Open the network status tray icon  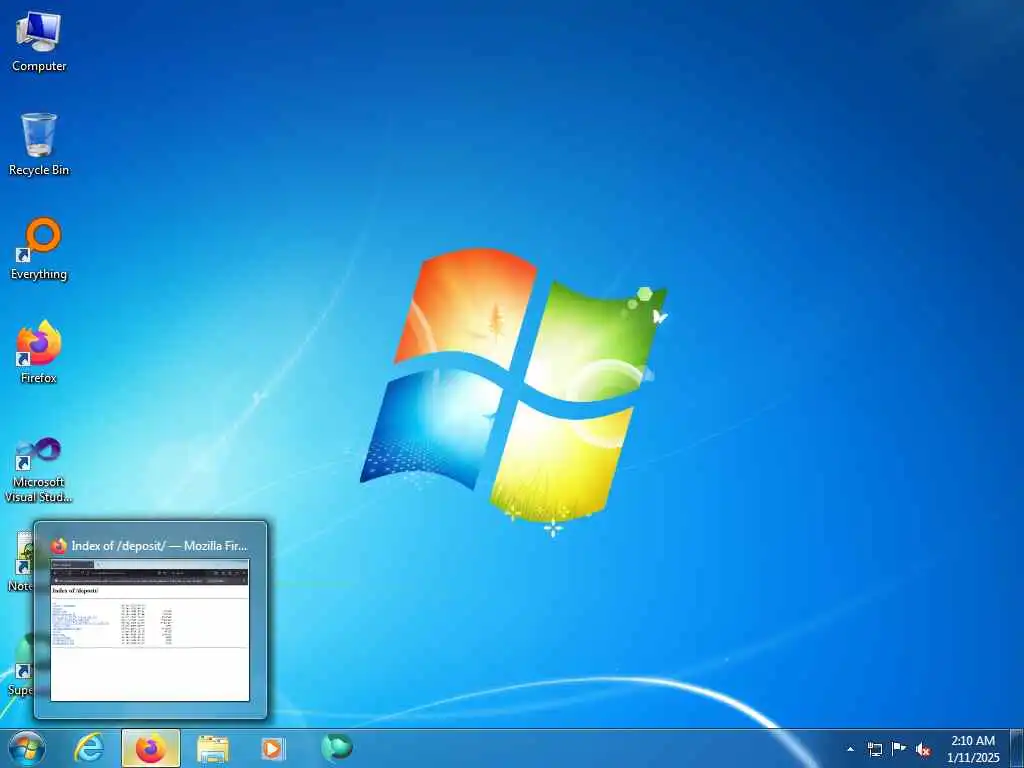click(x=874, y=749)
